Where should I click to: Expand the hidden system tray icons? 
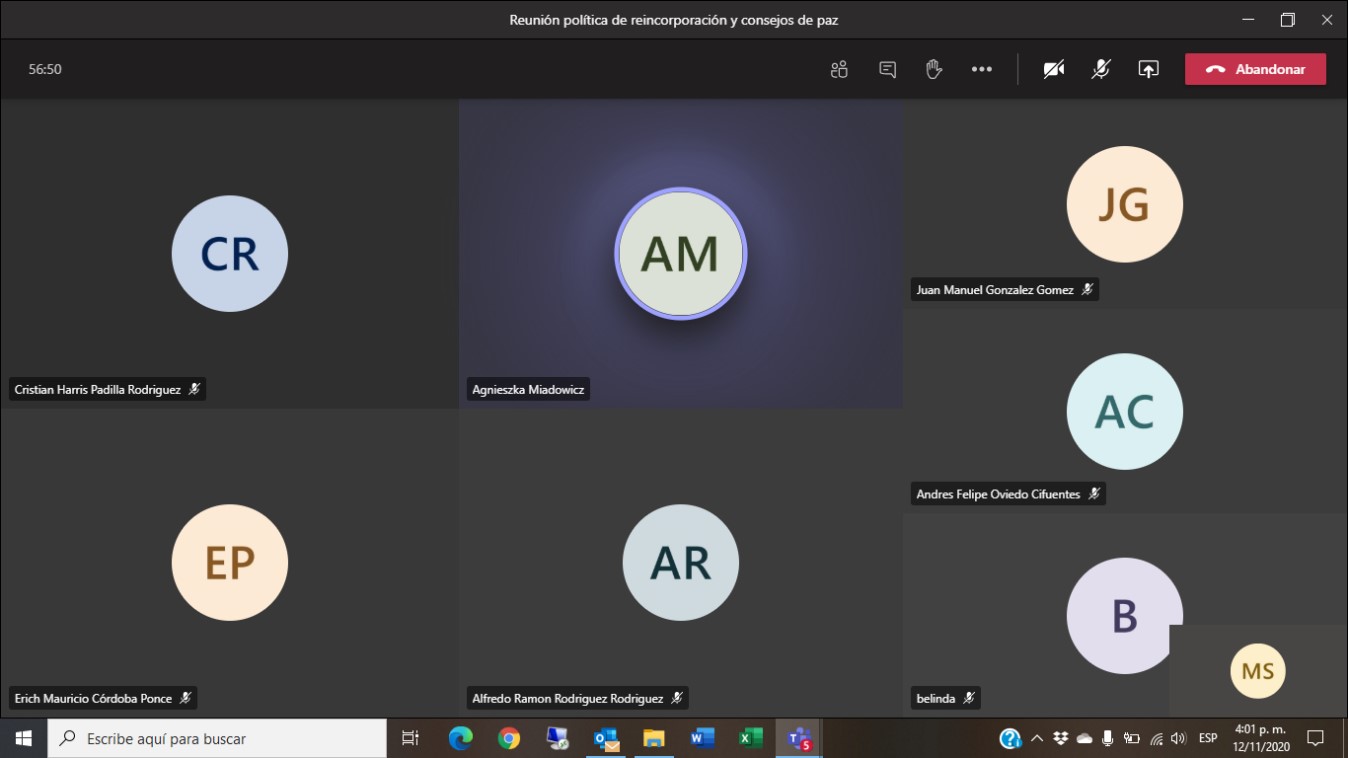pos(1037,738)
